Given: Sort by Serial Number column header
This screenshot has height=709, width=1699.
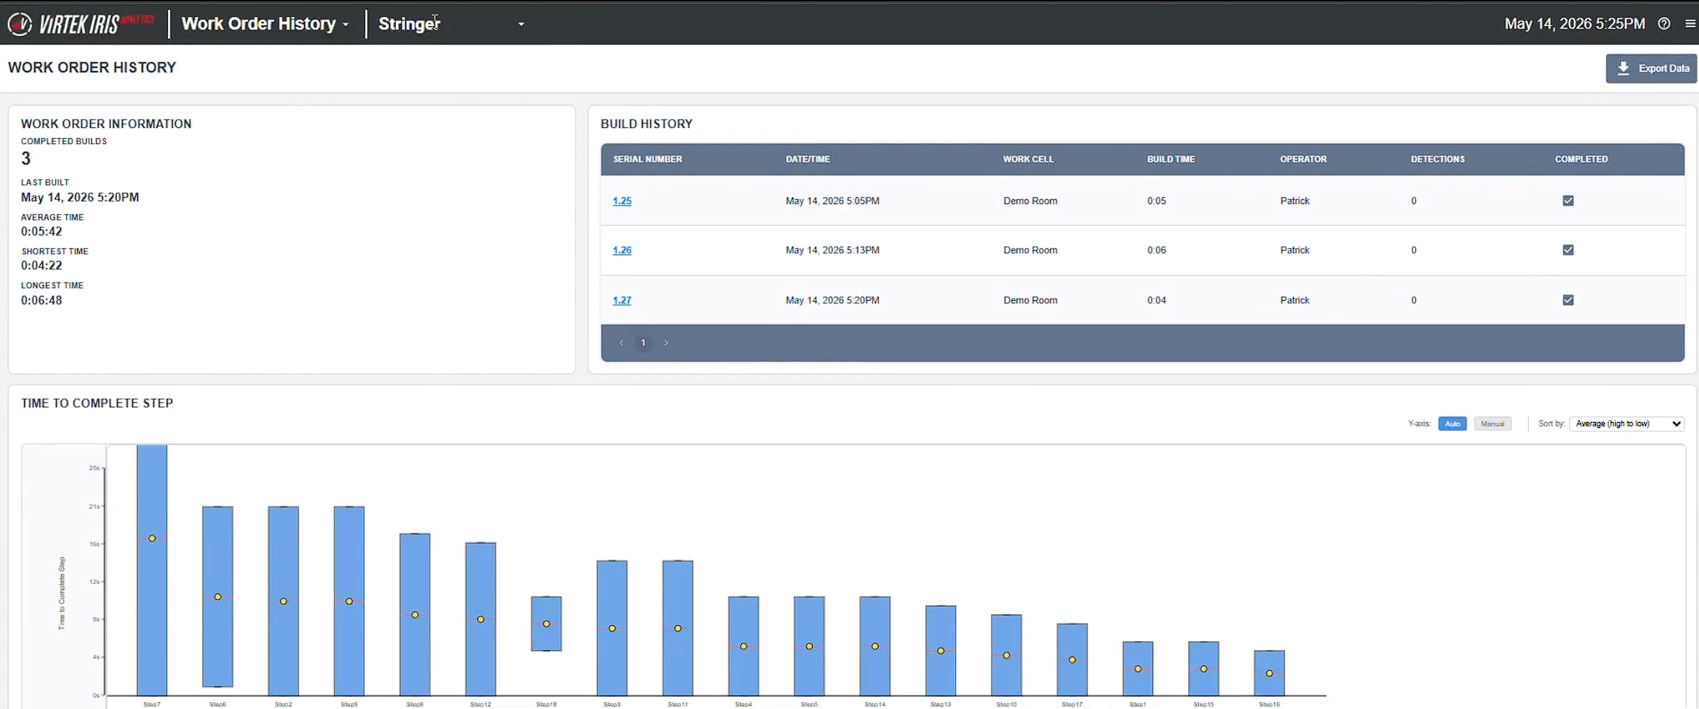Looking at the screenshot, I should (648, 159).
